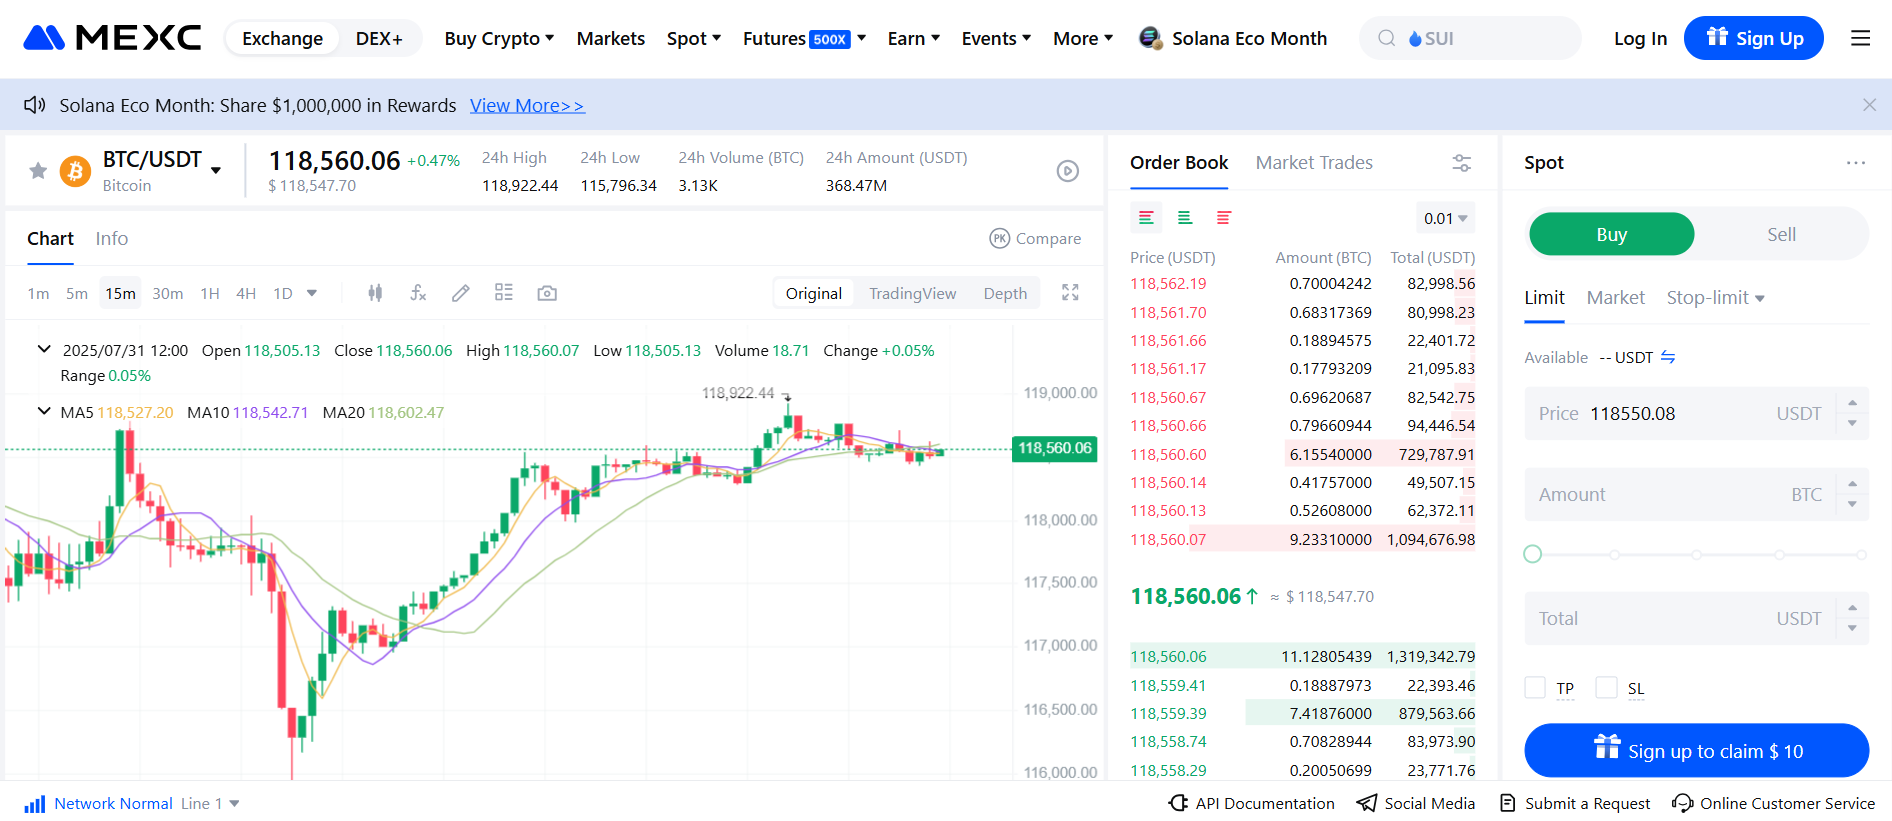Open API Documentation
Screen dimensions: 1892x821
[1251, 803]
